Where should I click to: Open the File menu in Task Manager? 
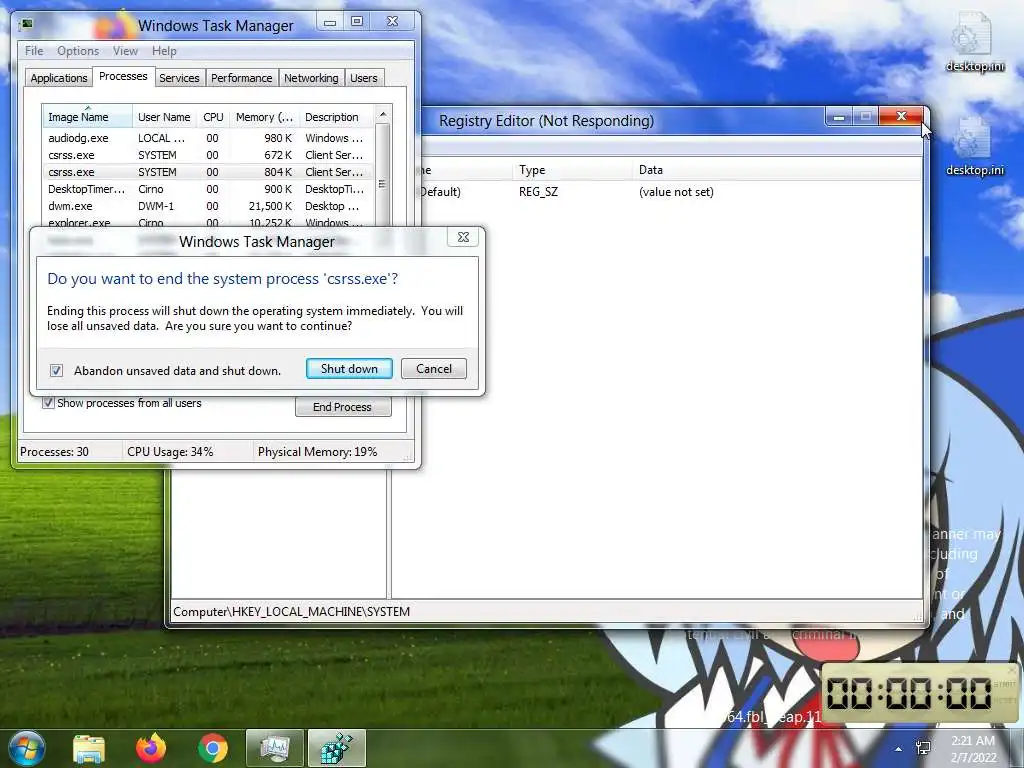pos(34,51)
